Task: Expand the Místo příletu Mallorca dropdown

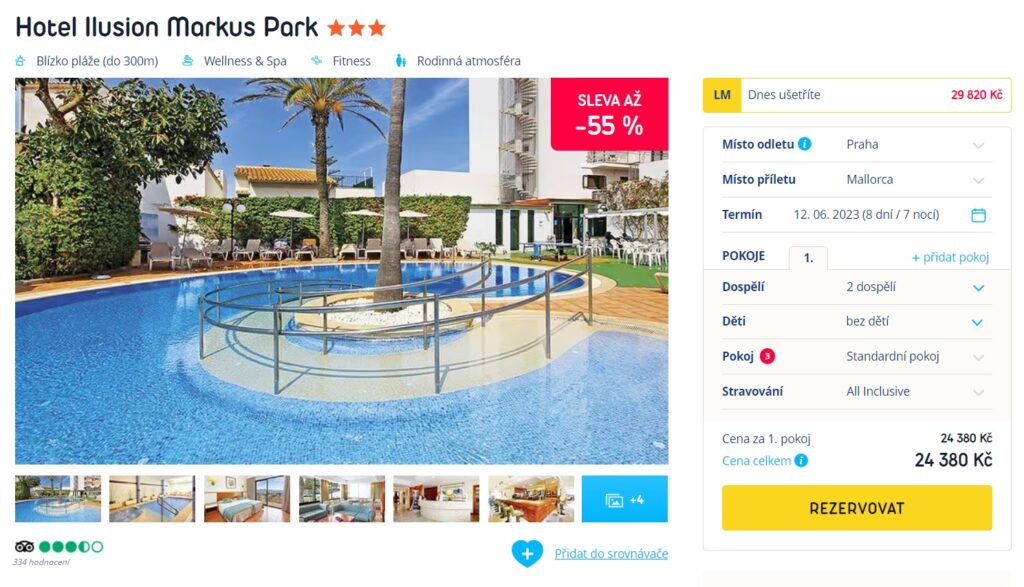Action: 919,180
